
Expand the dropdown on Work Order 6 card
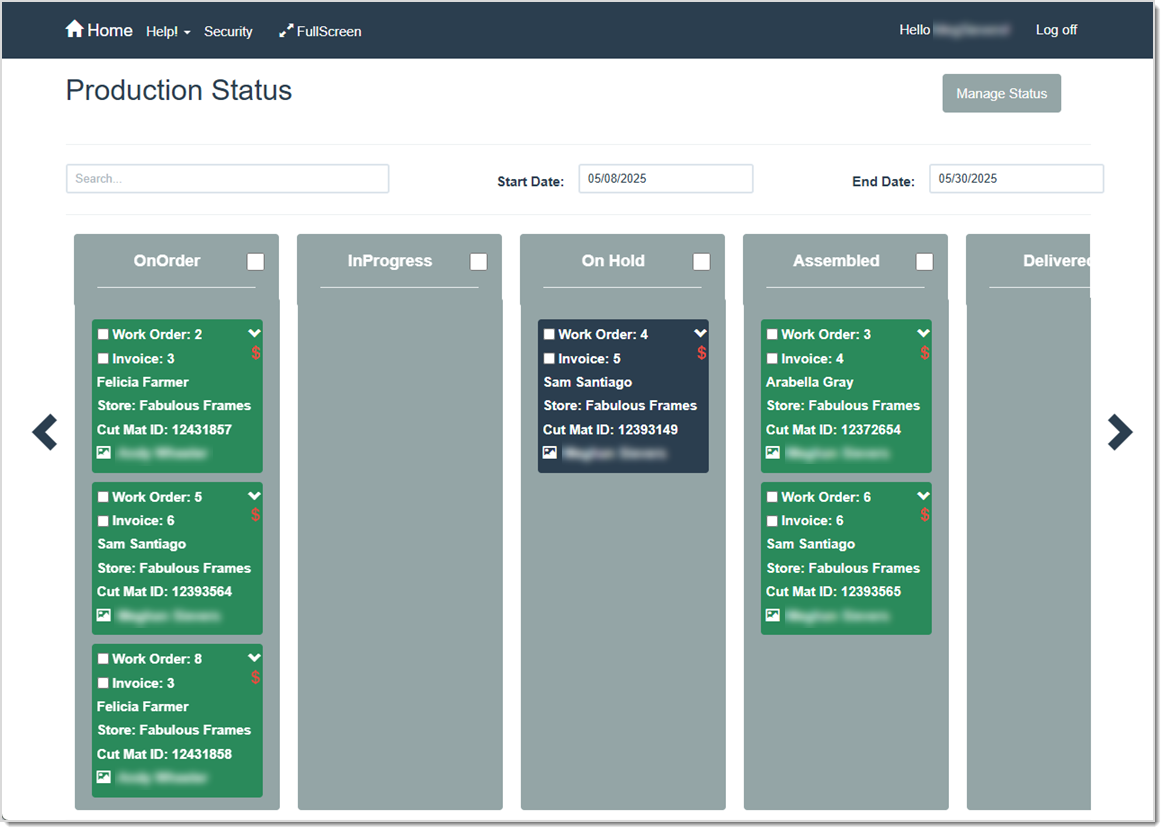coord(925,495)
